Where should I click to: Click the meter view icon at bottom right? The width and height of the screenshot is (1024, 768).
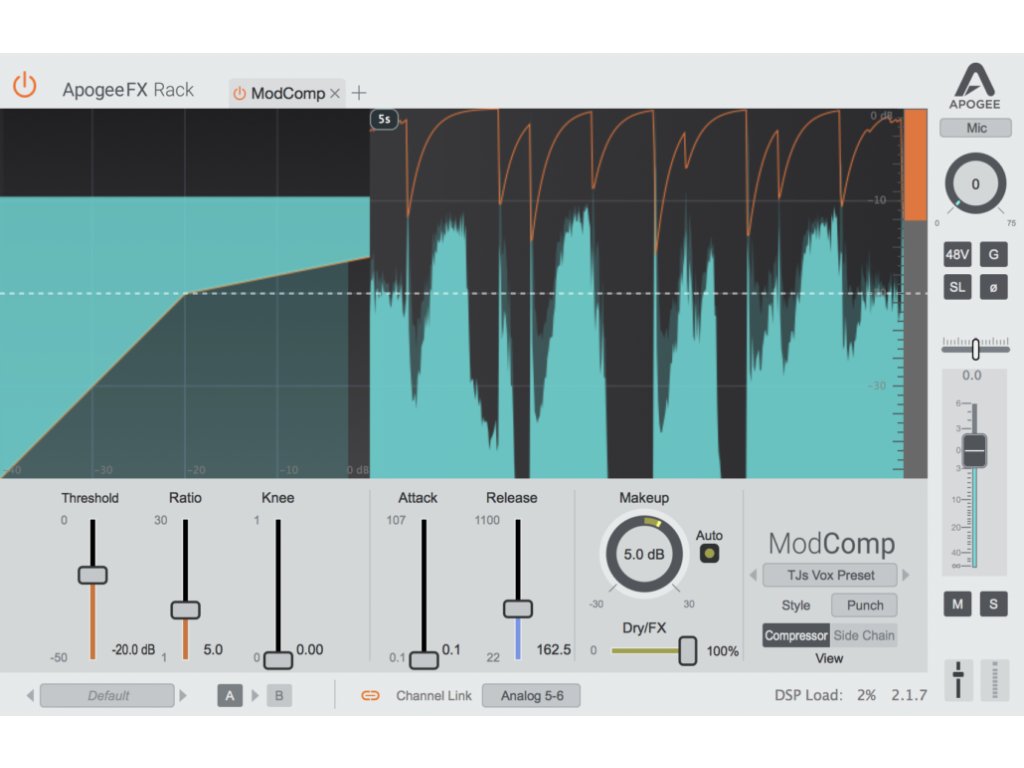(995, 679)
